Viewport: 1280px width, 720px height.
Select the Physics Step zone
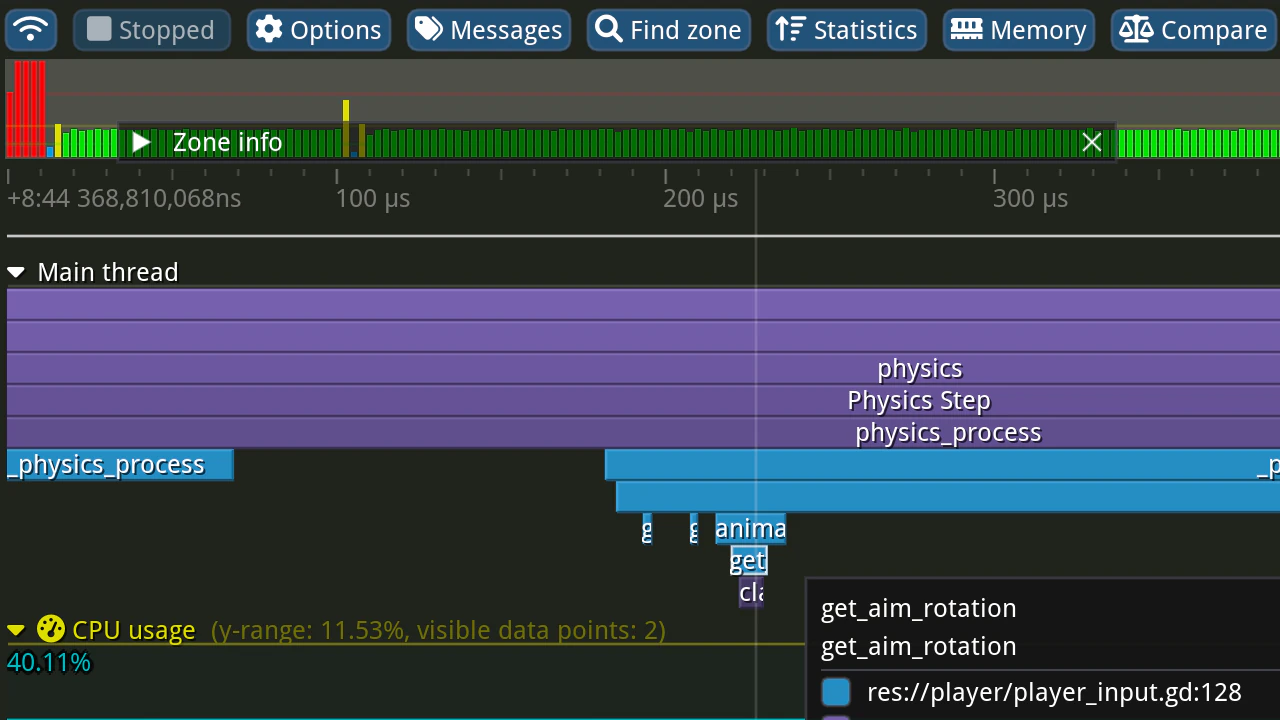pos(918,400)
